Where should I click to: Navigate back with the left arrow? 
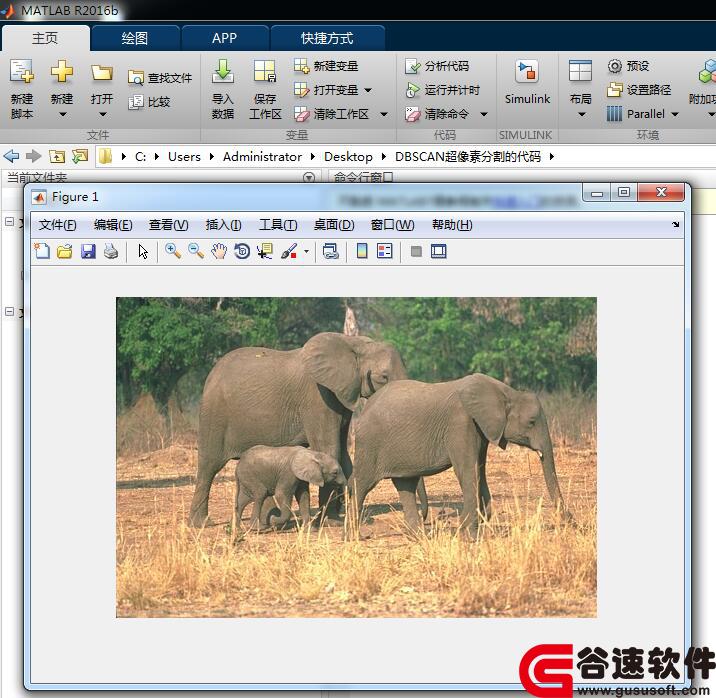point(11,157)
